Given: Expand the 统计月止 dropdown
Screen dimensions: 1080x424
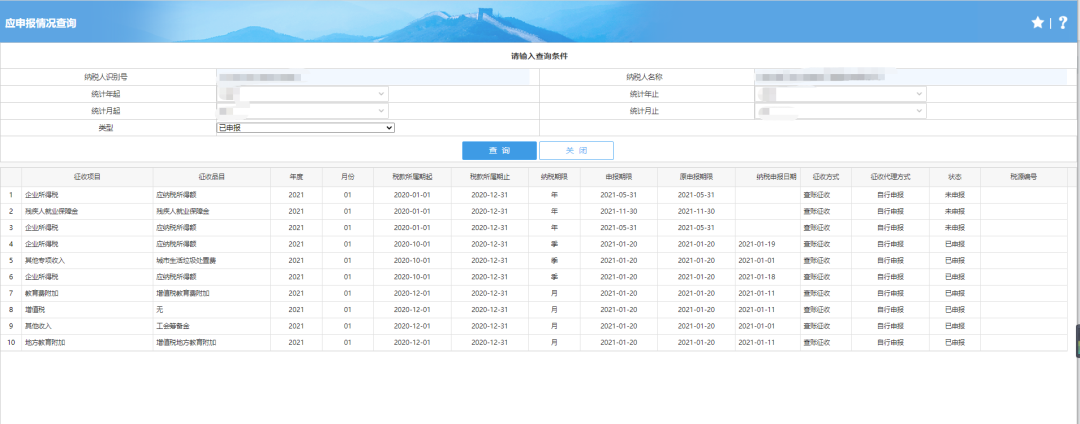Looking at the screenshot, I should 840,111.
